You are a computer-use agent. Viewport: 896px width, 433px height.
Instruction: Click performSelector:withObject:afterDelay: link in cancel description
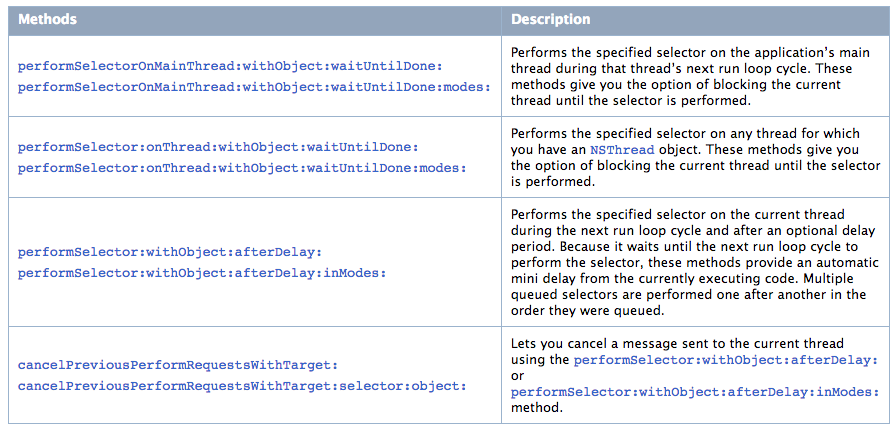click(x=726, y=360)
